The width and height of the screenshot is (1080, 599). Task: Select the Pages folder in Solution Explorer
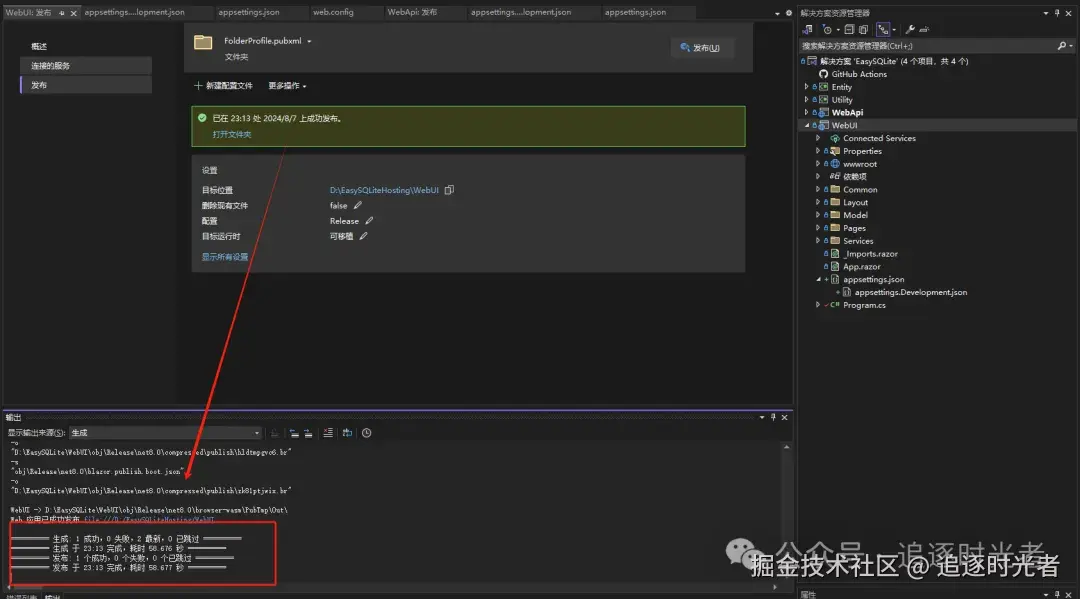pos(854,228)
